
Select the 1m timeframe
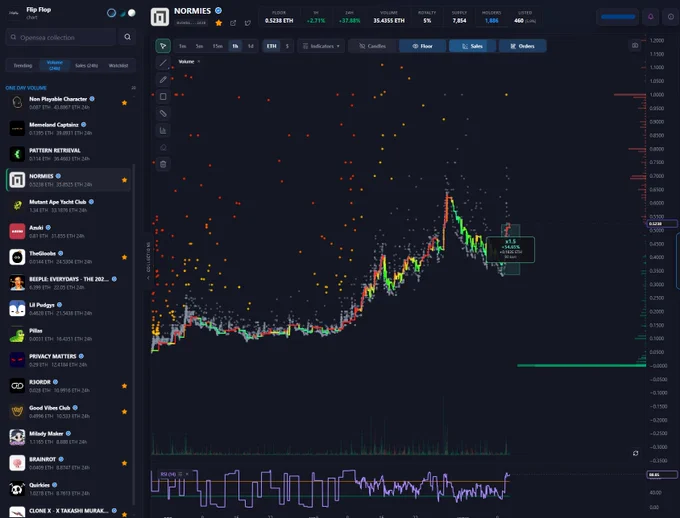(x=183, y=46)
